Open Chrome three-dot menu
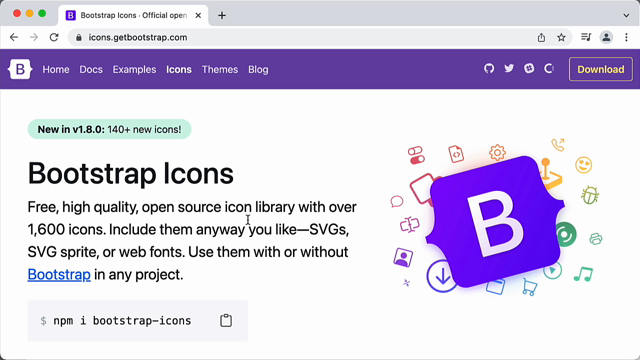The width and height of the screenshot is (640, 360). pyautogui.click(x=627, y=38)
